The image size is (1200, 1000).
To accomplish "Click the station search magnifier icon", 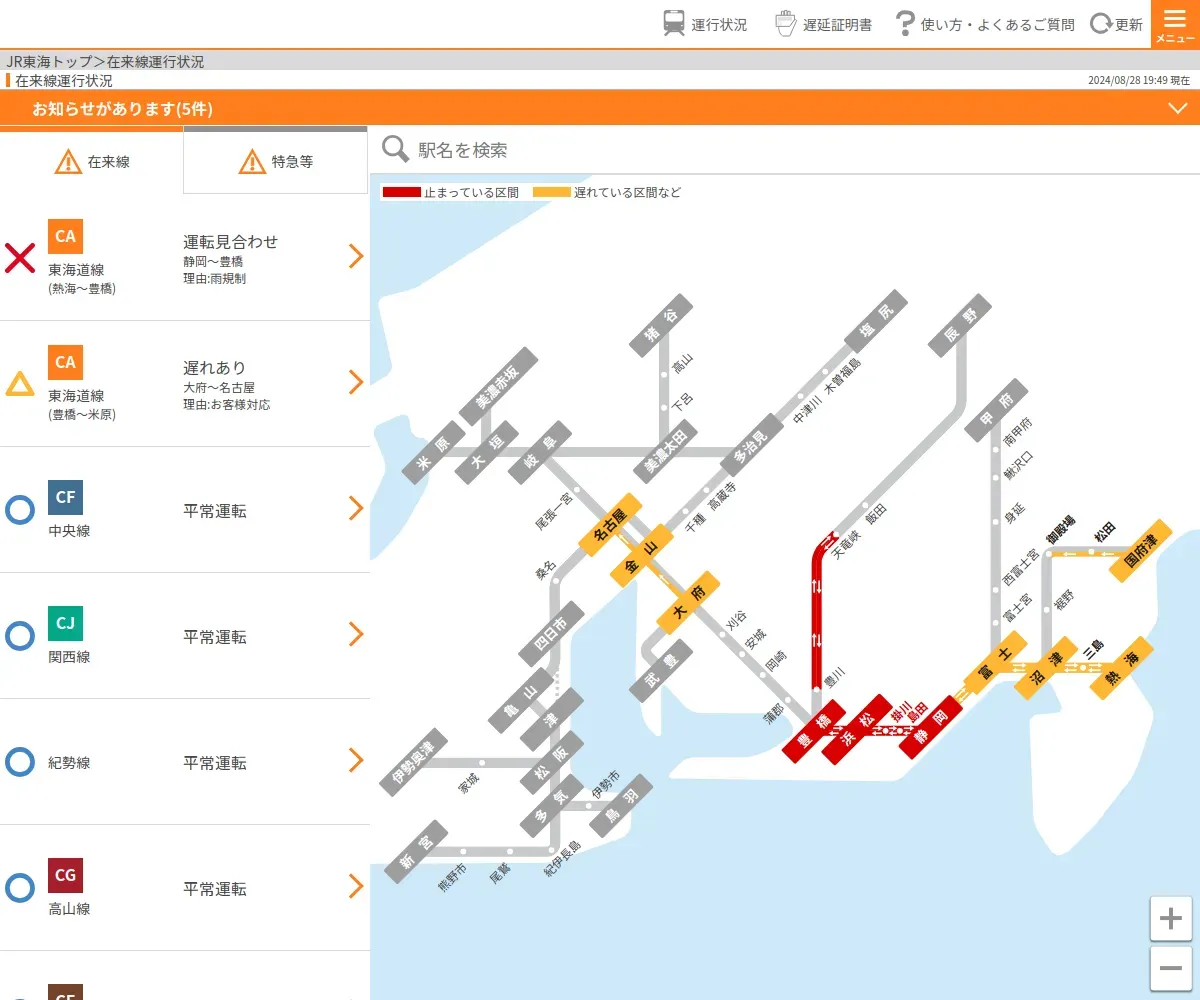I will [x=396, y=149].
